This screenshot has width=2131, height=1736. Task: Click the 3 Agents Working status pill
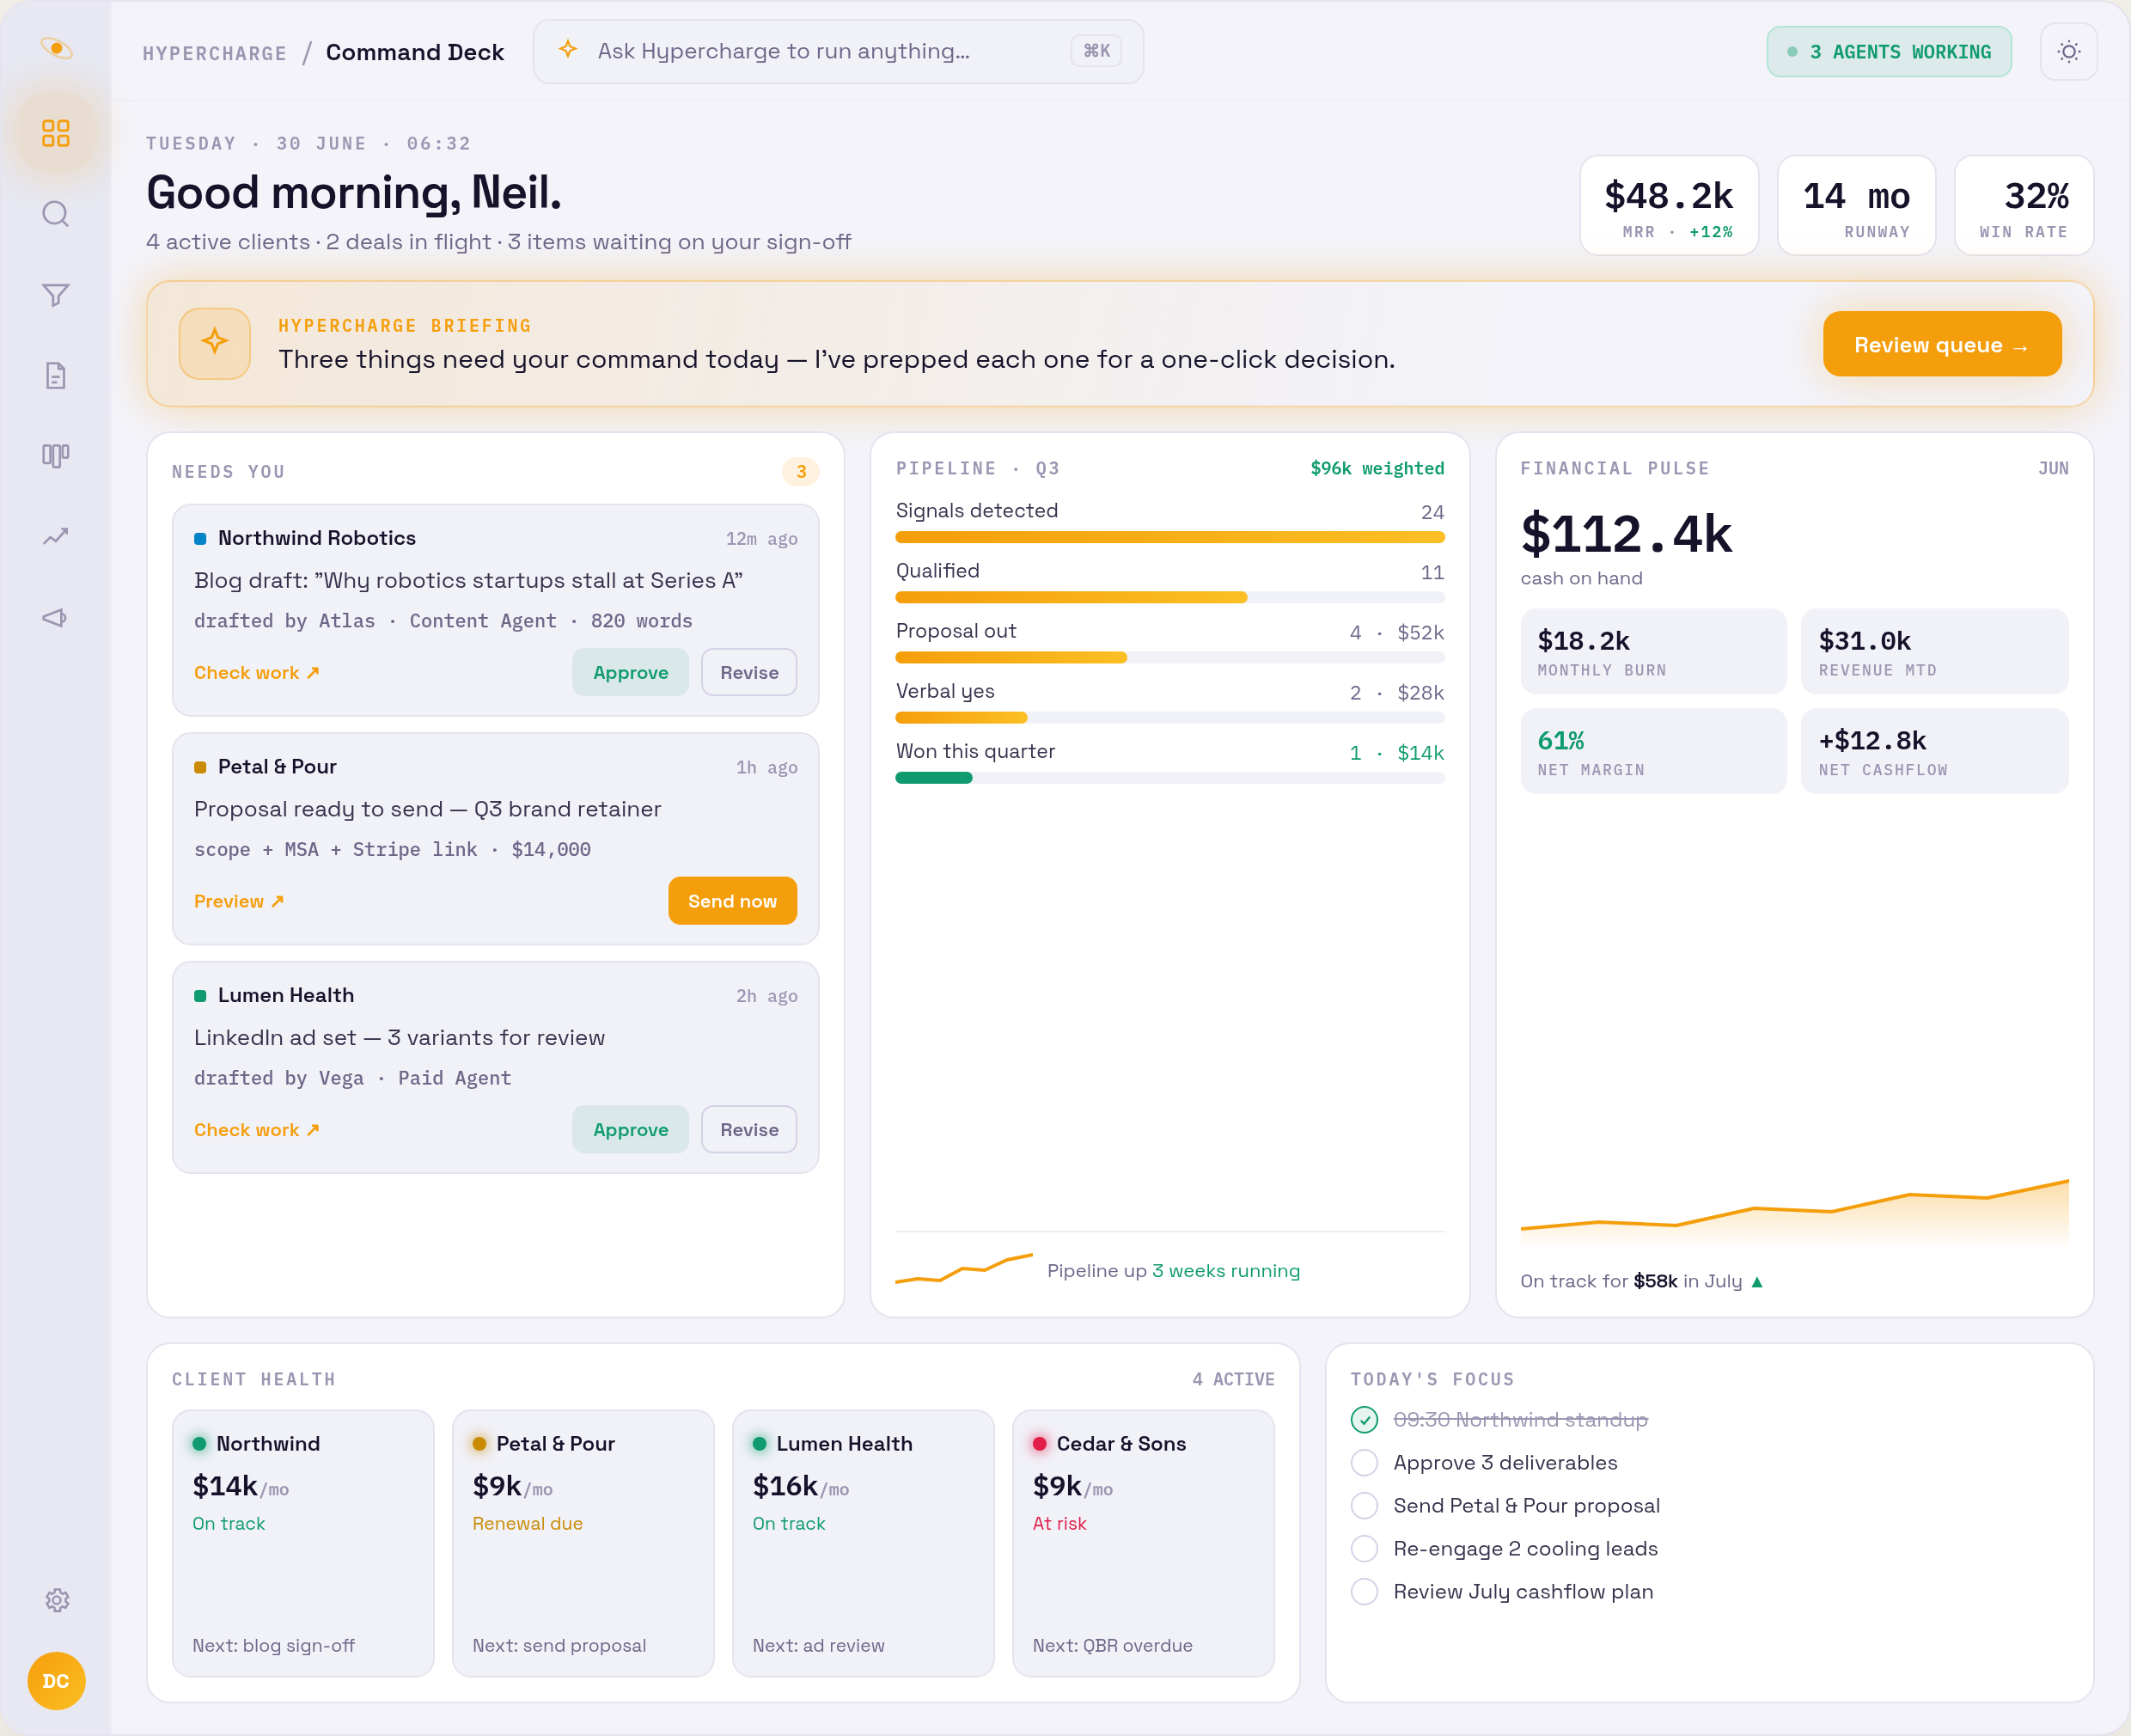(1889, 52)
